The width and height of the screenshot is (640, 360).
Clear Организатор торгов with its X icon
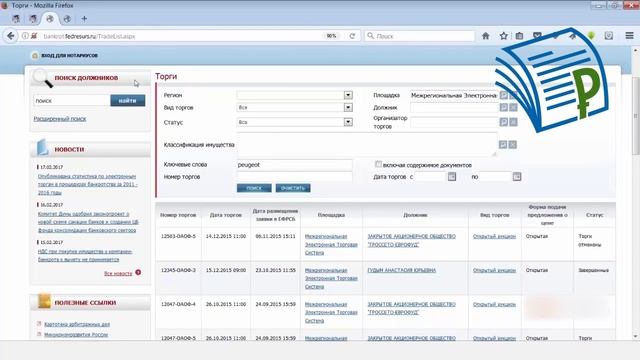513,122
